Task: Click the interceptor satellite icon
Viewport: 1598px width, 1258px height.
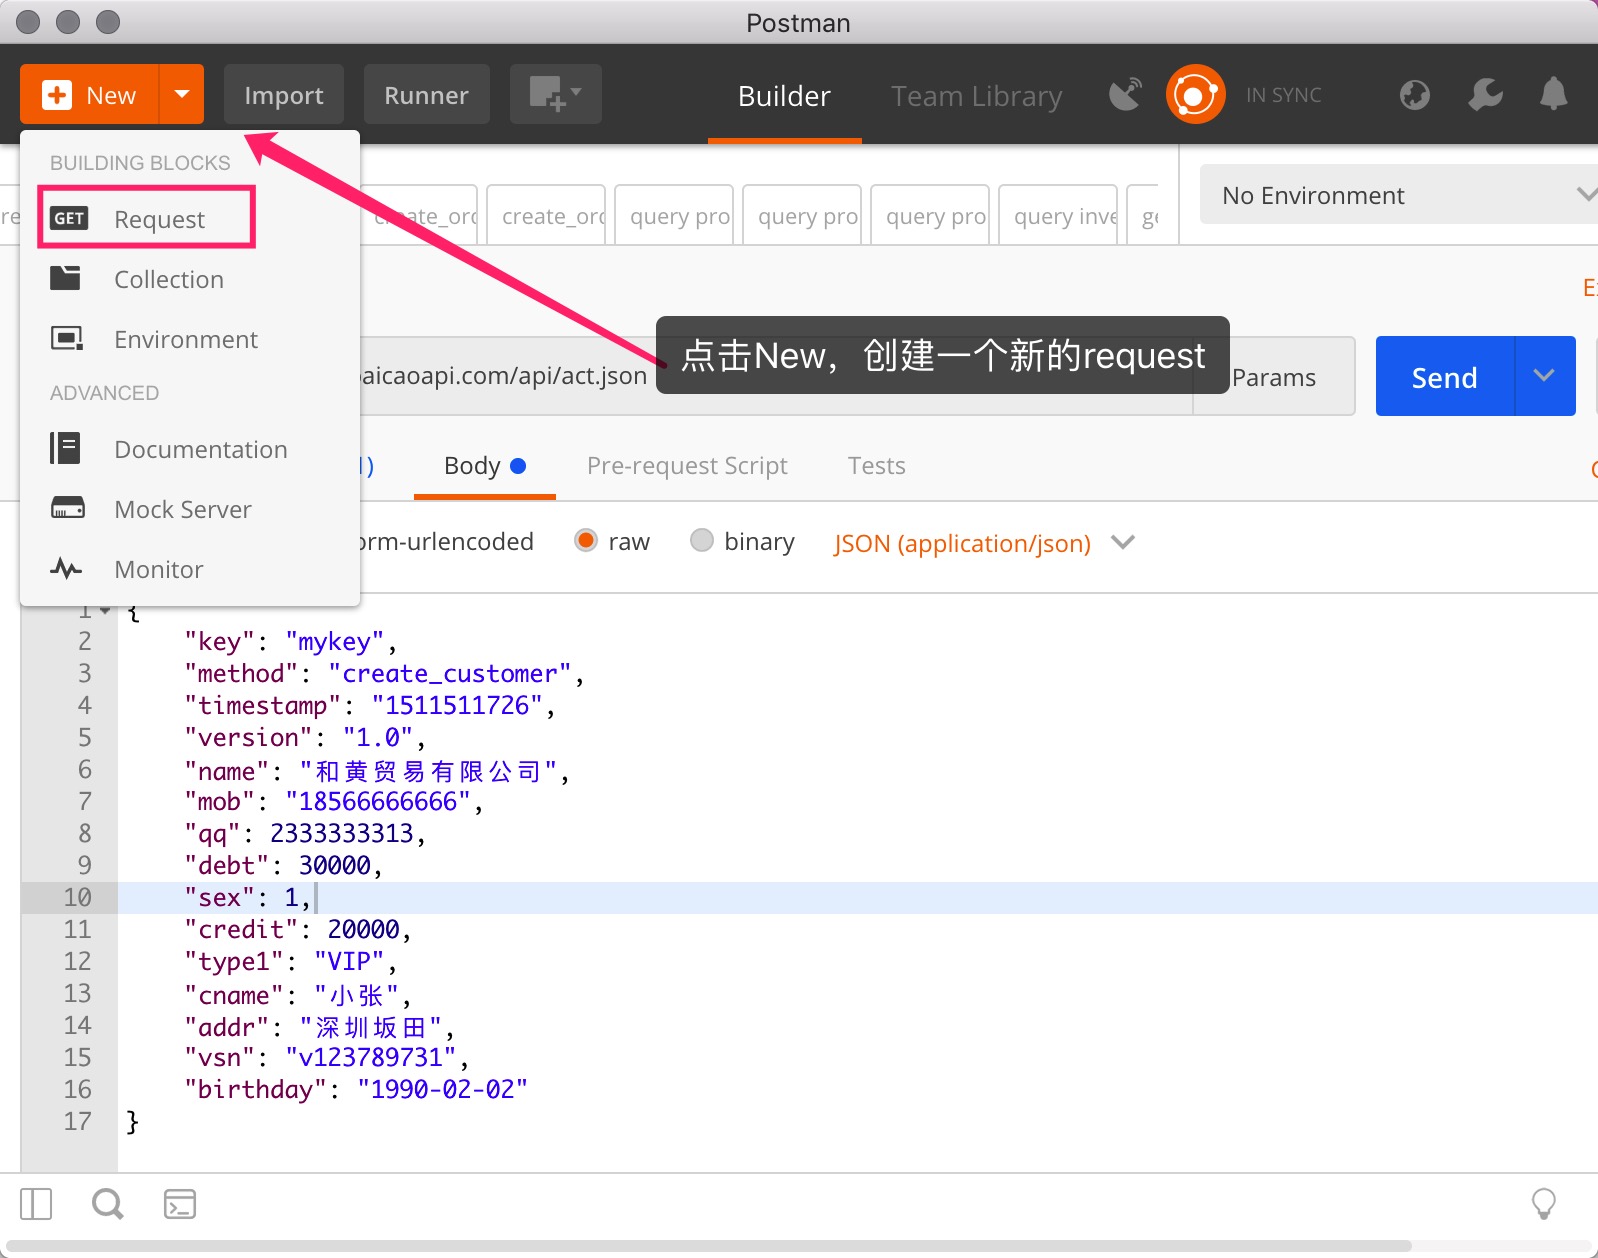Action: point(1125,95)
